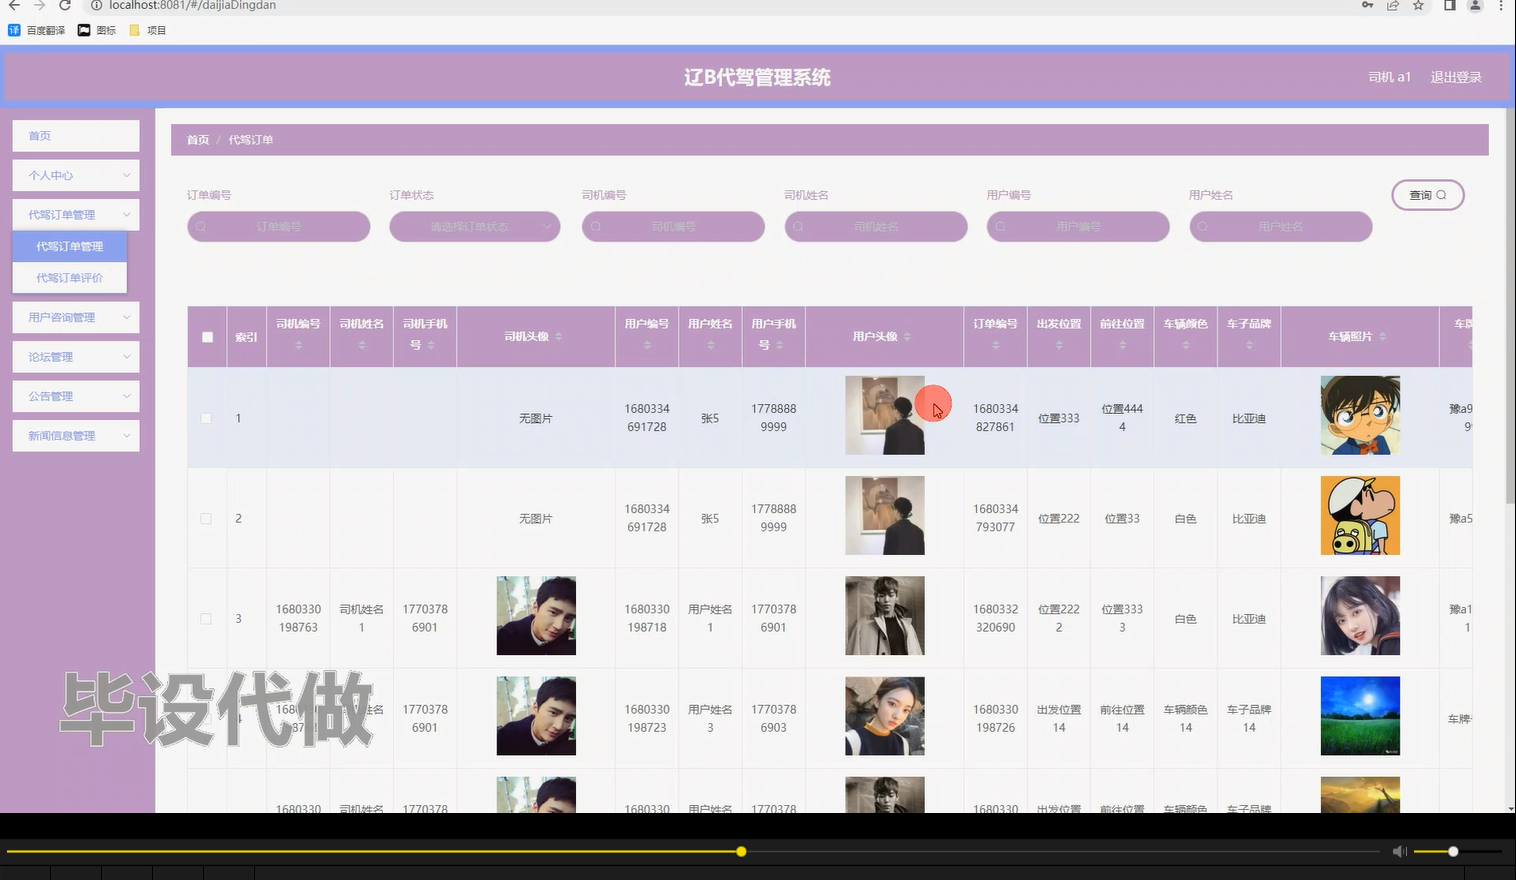Collapse the 代驾订单管理 sidebar menu
The height and width of the screenshot is (880, 1516).
76,214
